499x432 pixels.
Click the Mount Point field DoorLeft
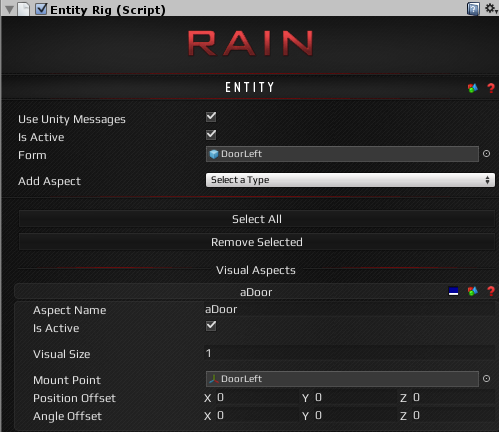pos(342,379)
